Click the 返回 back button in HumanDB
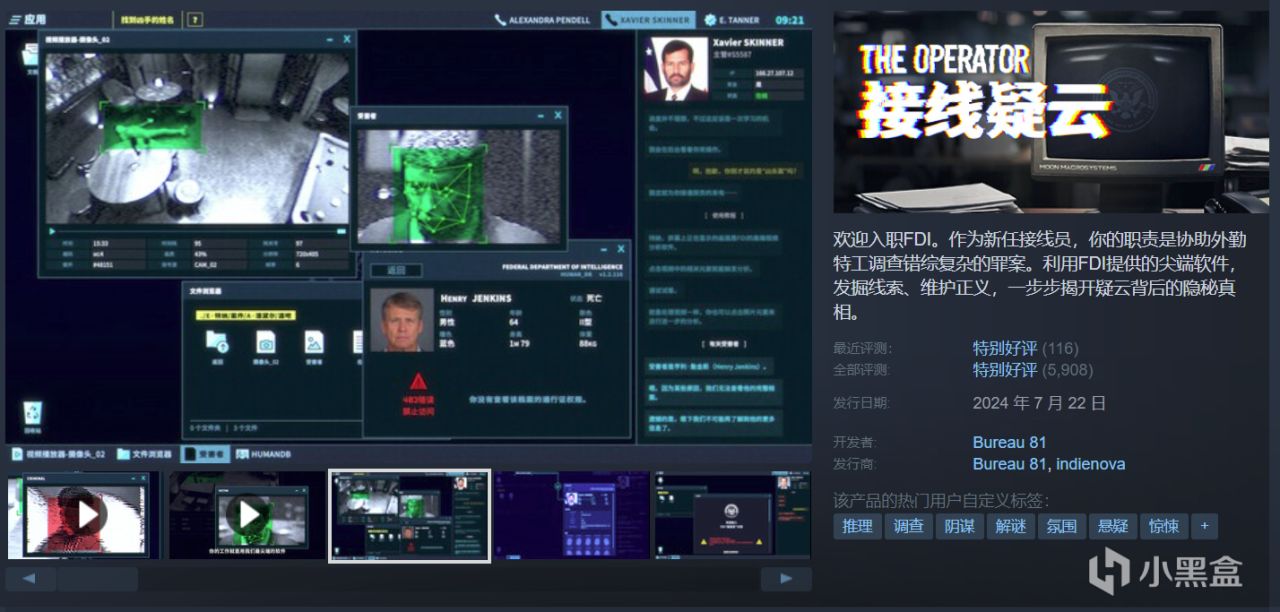The image size is (1280, 612). pyautogui.click(x=396, y=270)
